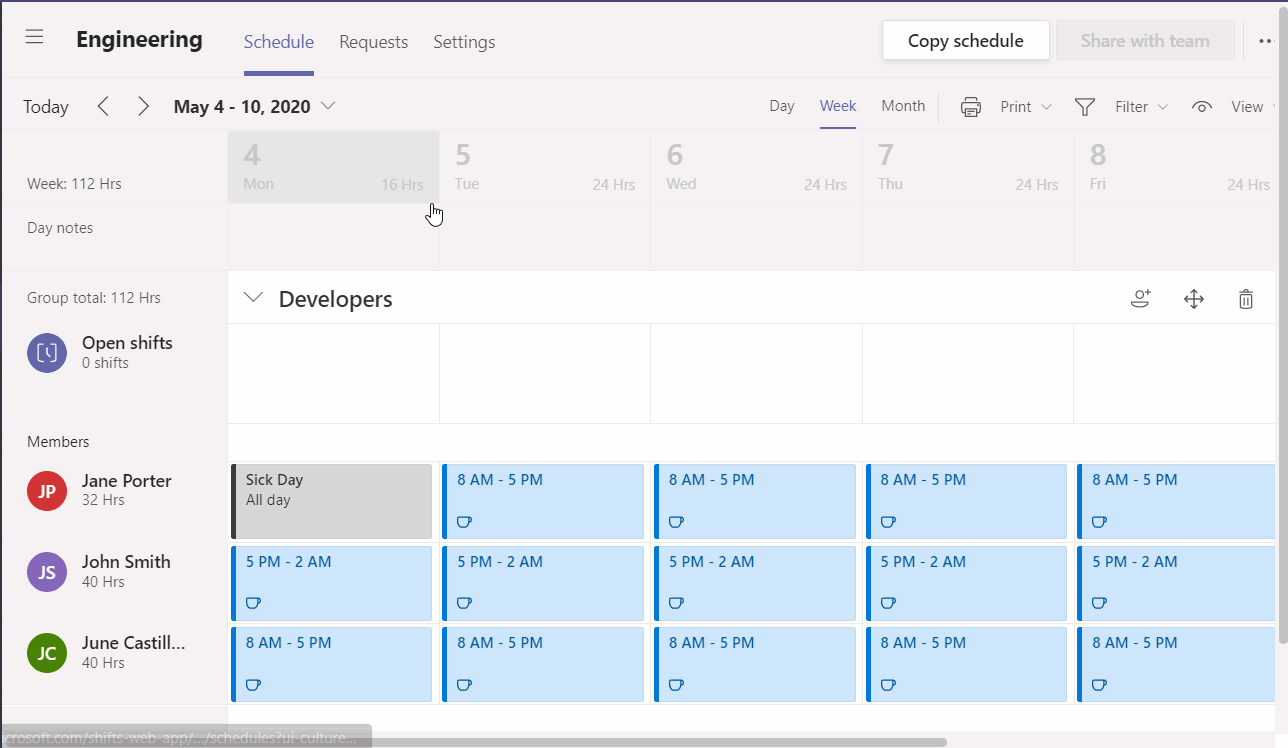Screen dimensions: 1288x748
Task: Open June Castillo's Wednesday 8 AM - 5 PM shift
Action: (755, 664)
